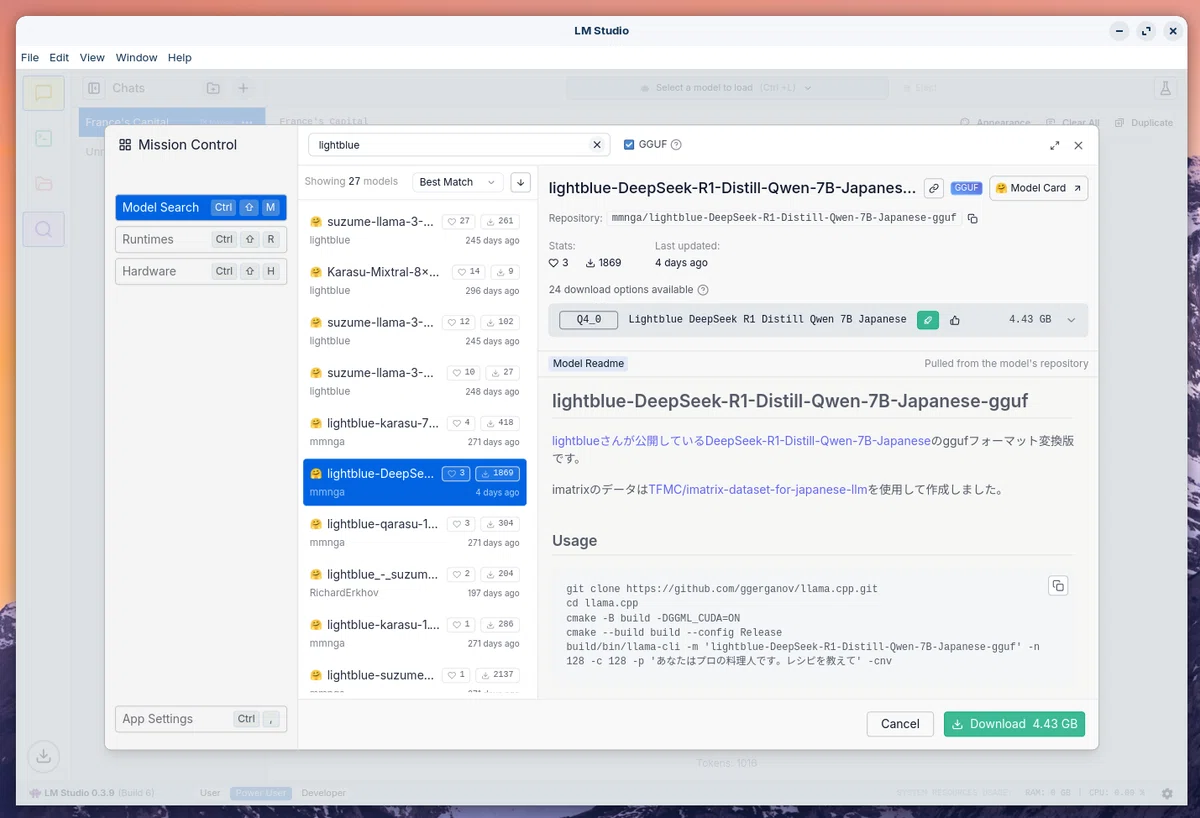Click the Q4_0 quantization button
Screen dimensions: 1200x818
(589, 320)
